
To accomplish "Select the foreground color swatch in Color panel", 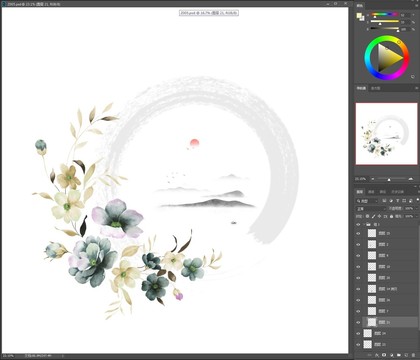I will click(359, 15).
